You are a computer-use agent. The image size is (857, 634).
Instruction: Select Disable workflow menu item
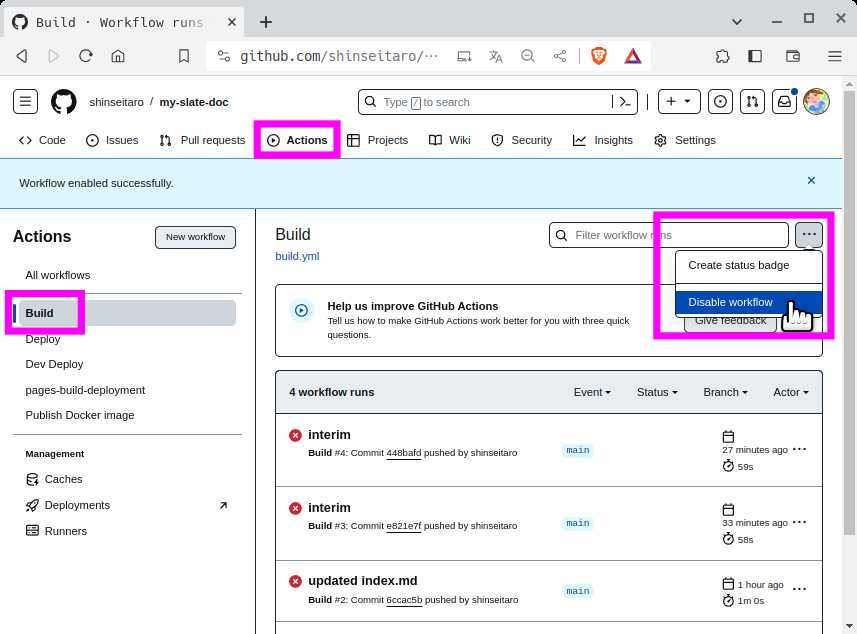click(x=748, y=302)
